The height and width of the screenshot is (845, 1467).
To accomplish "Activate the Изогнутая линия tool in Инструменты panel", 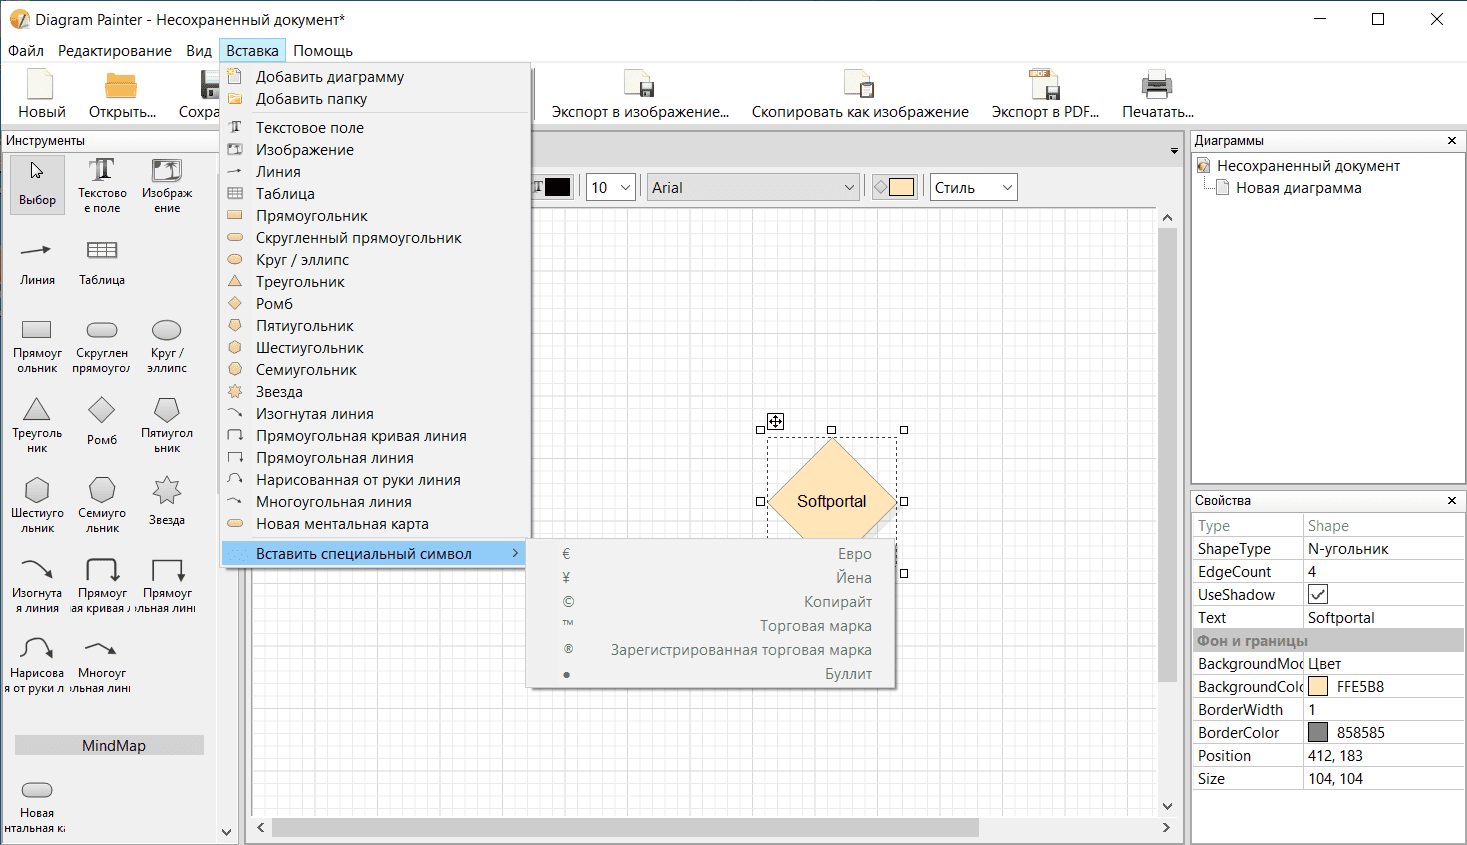I will click(38, 585).
